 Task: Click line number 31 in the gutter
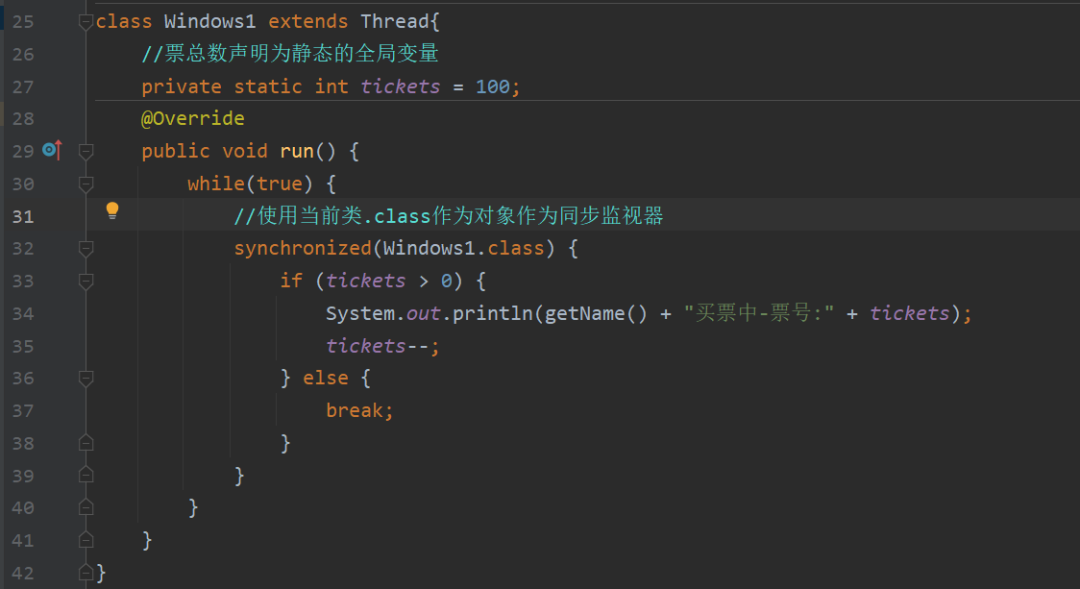(x=23, y=216)
